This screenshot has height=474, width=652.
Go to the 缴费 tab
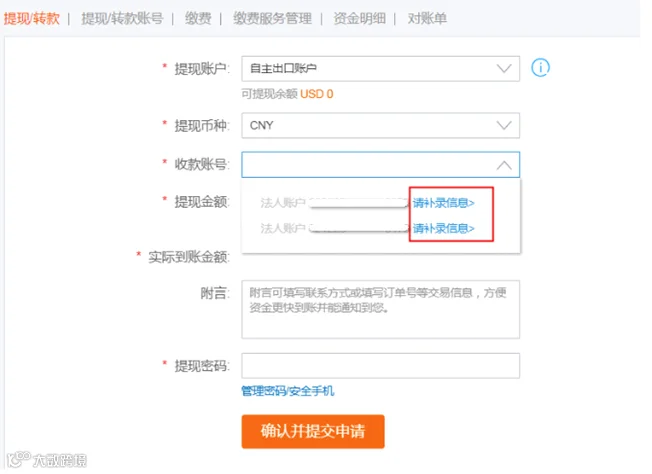pyautogui.click(x=198, y=19)
